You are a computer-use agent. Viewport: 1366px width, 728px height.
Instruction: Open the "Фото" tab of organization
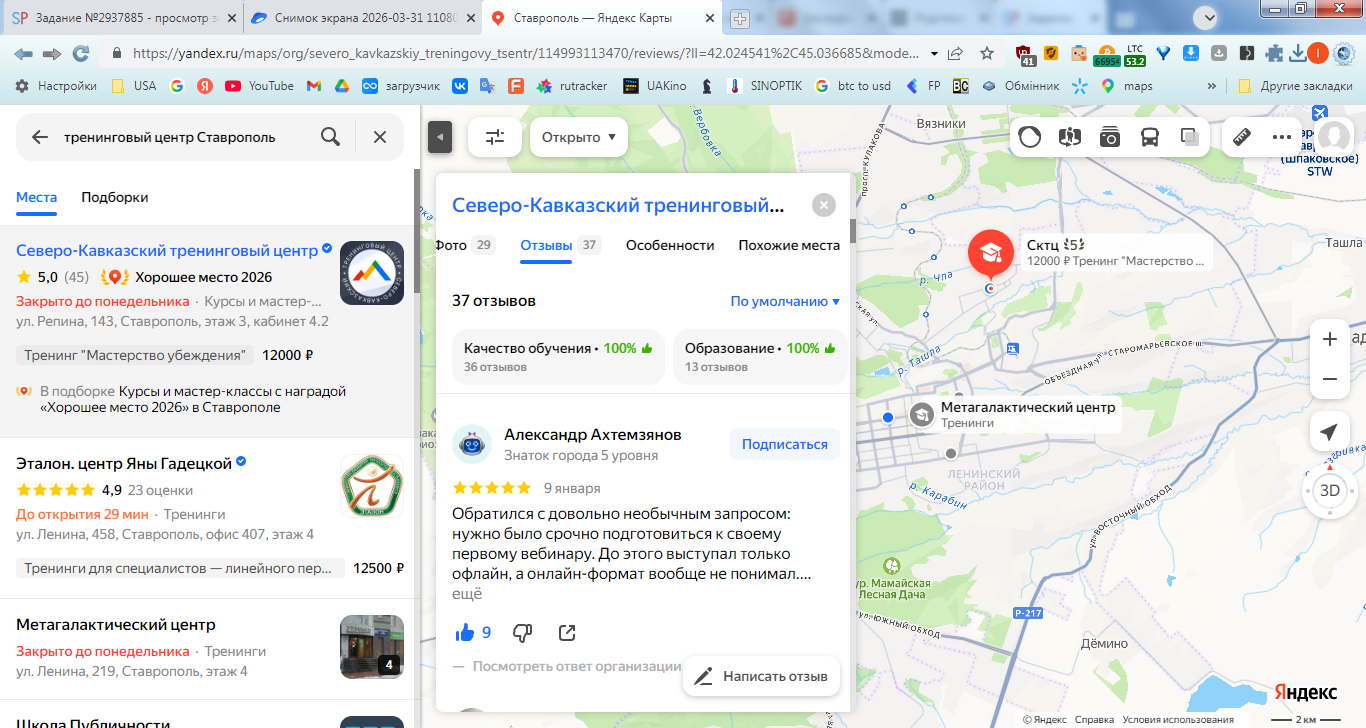tap(466, 245)
